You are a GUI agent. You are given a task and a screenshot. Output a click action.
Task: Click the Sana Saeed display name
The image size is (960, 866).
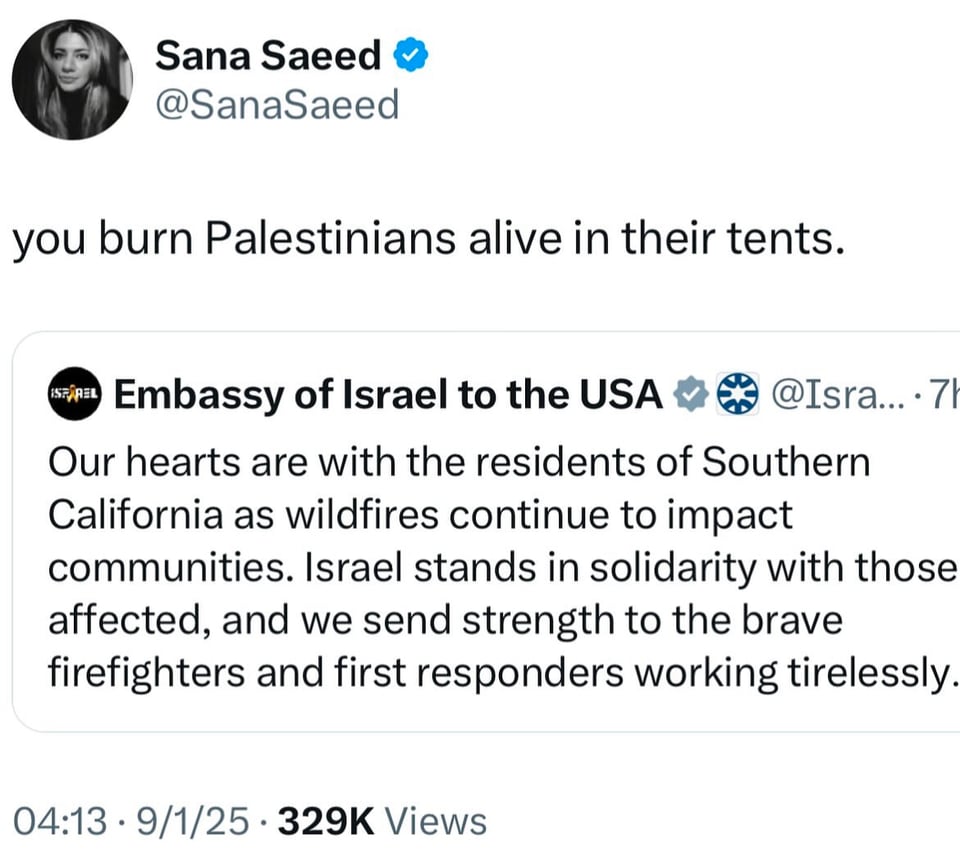267,57
